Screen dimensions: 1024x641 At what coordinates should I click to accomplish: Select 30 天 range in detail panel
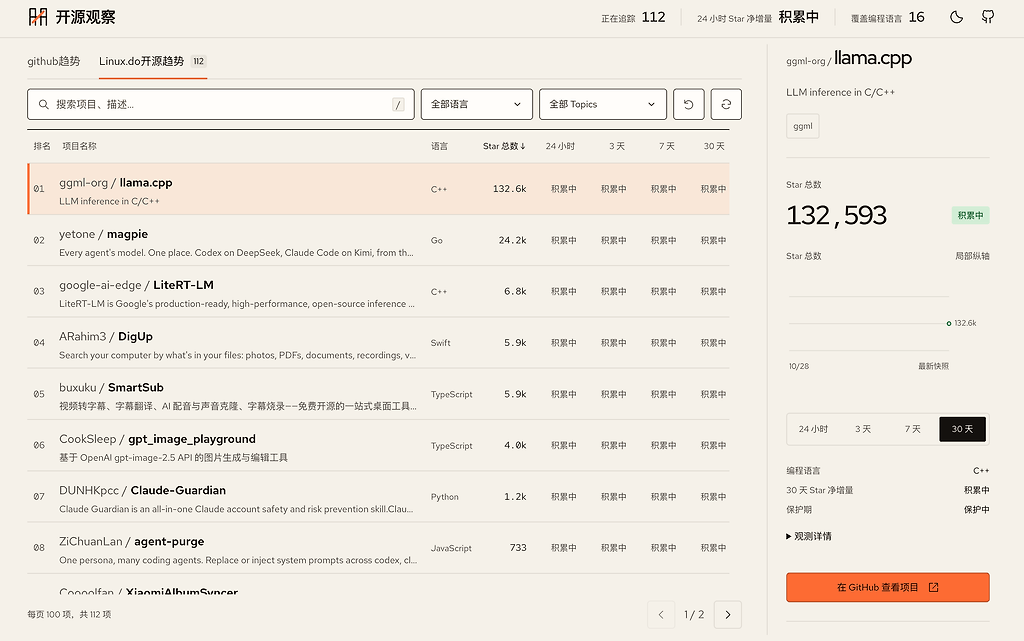962,429
